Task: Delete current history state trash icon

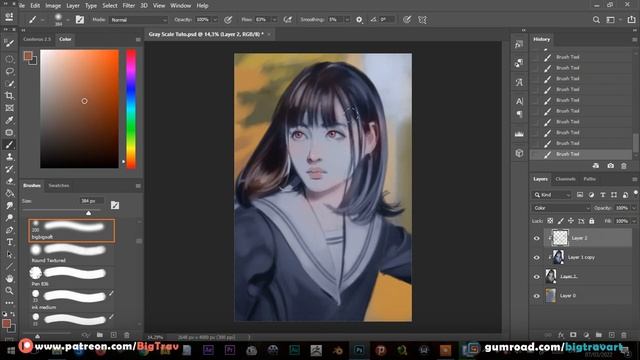Action: click(x=624, y=166)
